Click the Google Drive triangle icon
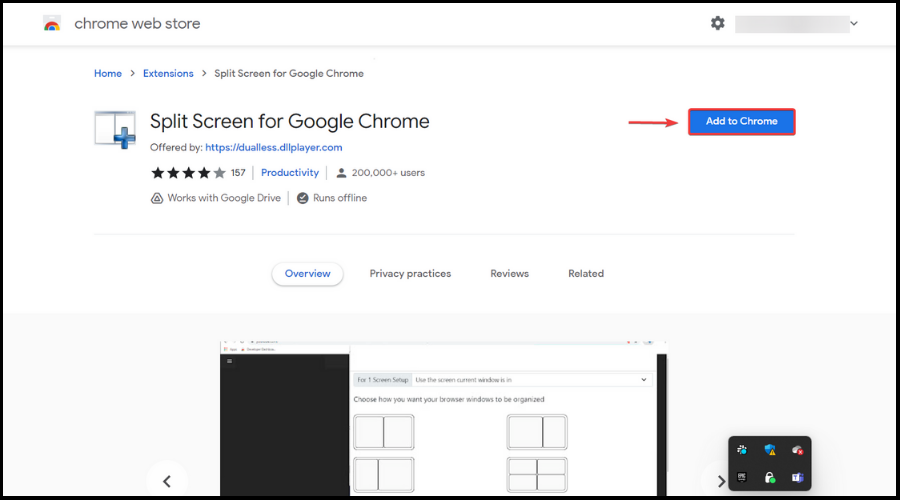 157,198
